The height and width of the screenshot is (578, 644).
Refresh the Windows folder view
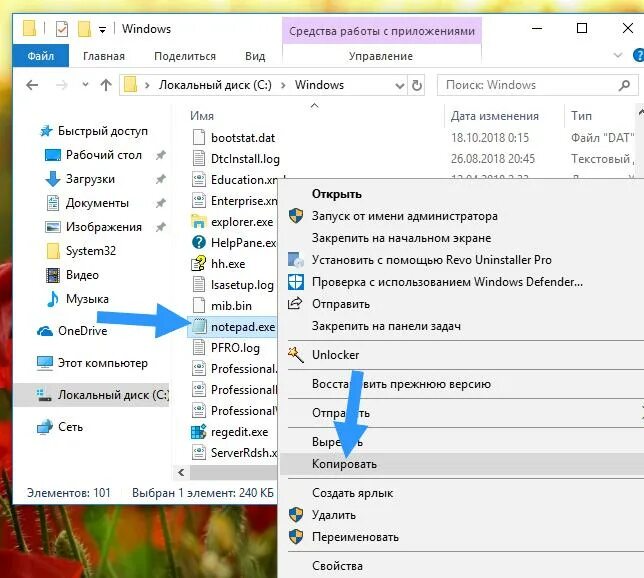pyautogui.click(x=417, y=85)
